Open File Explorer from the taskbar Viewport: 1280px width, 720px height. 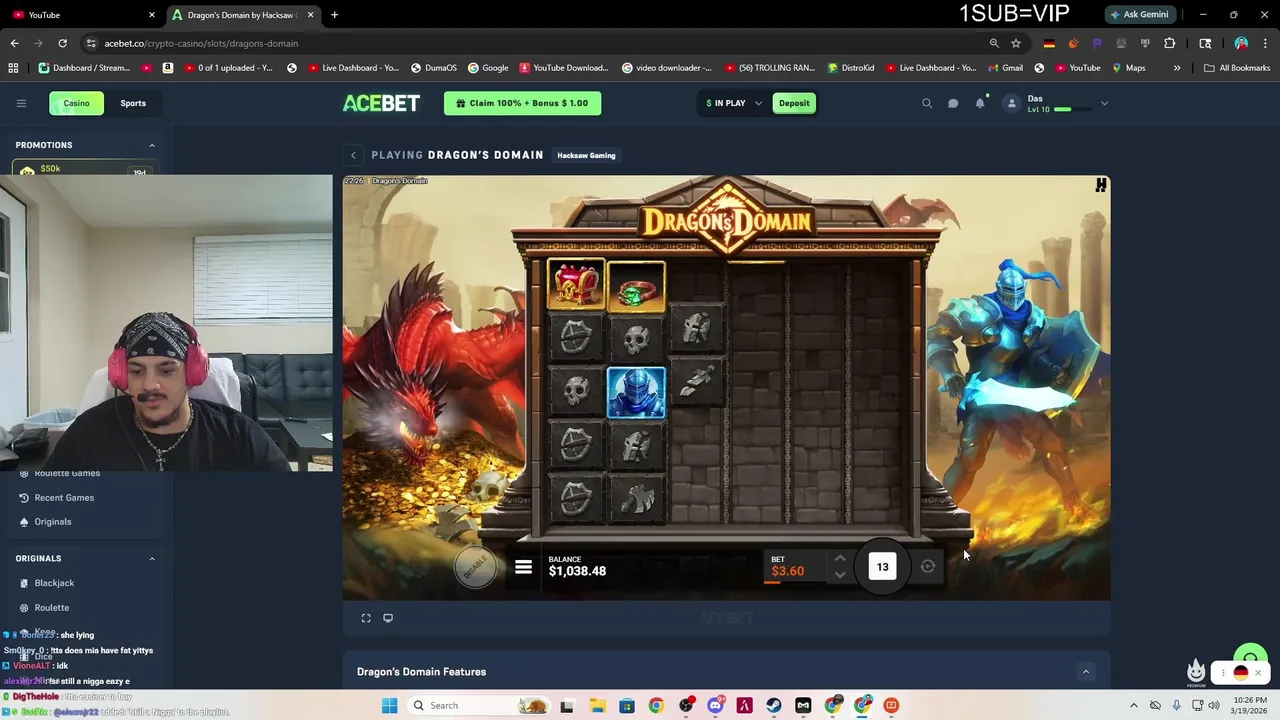[597, 705]
